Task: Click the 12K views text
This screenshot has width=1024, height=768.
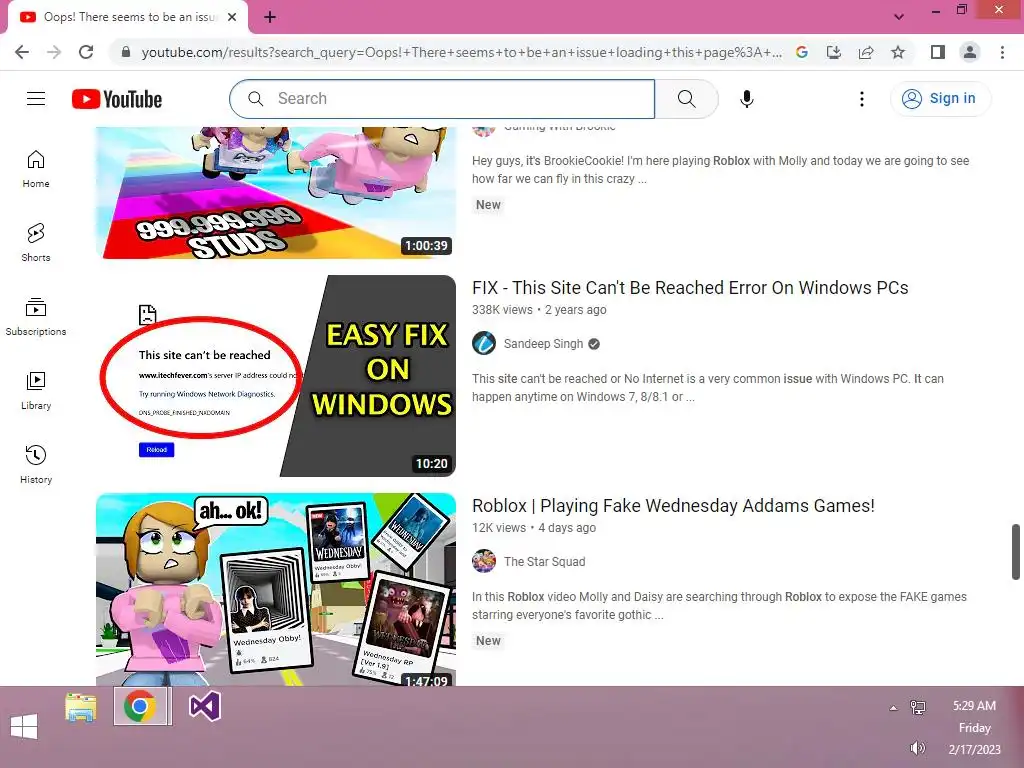Action: [499, 528]
